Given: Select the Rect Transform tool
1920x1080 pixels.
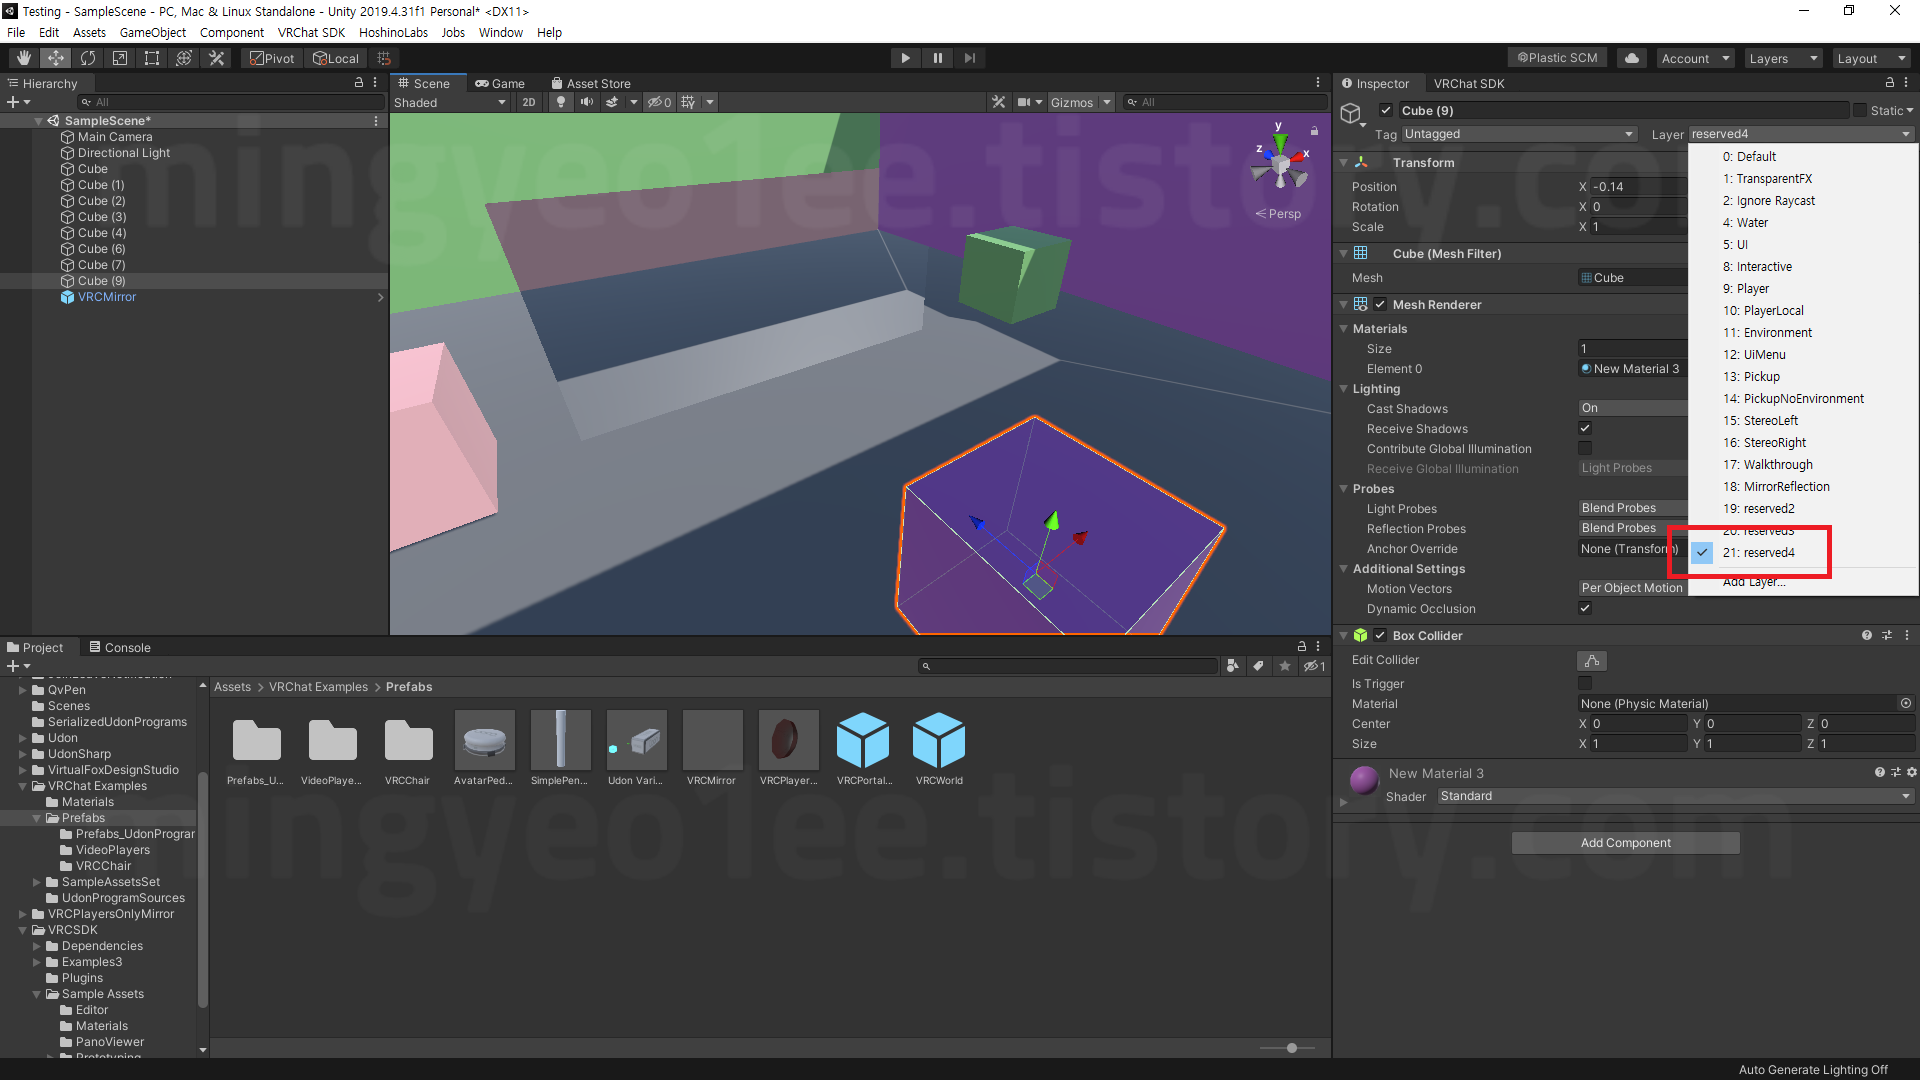Looking at the screenshot, I should pyautogui.click(x=152, y=58).
